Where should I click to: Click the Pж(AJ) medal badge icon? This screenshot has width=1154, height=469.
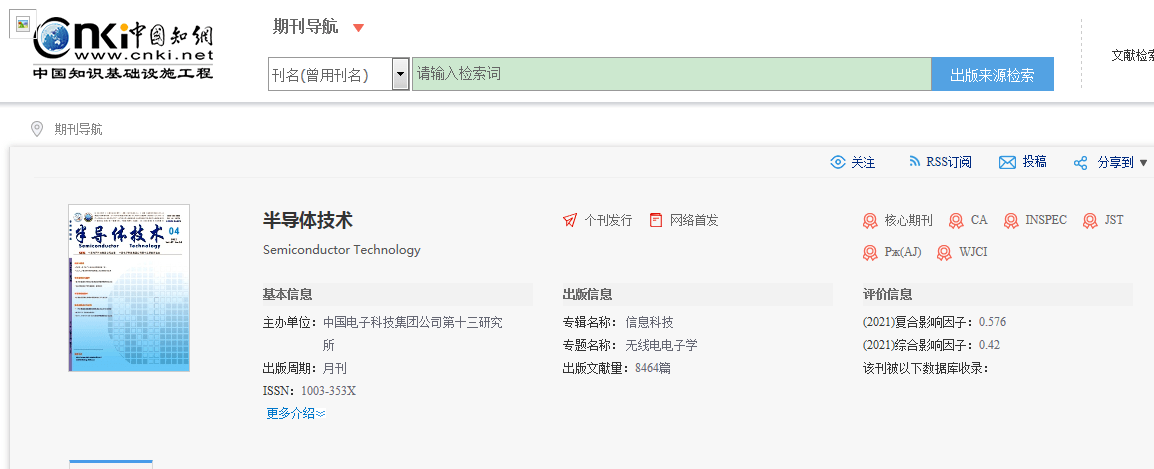[x=870, y=253]
